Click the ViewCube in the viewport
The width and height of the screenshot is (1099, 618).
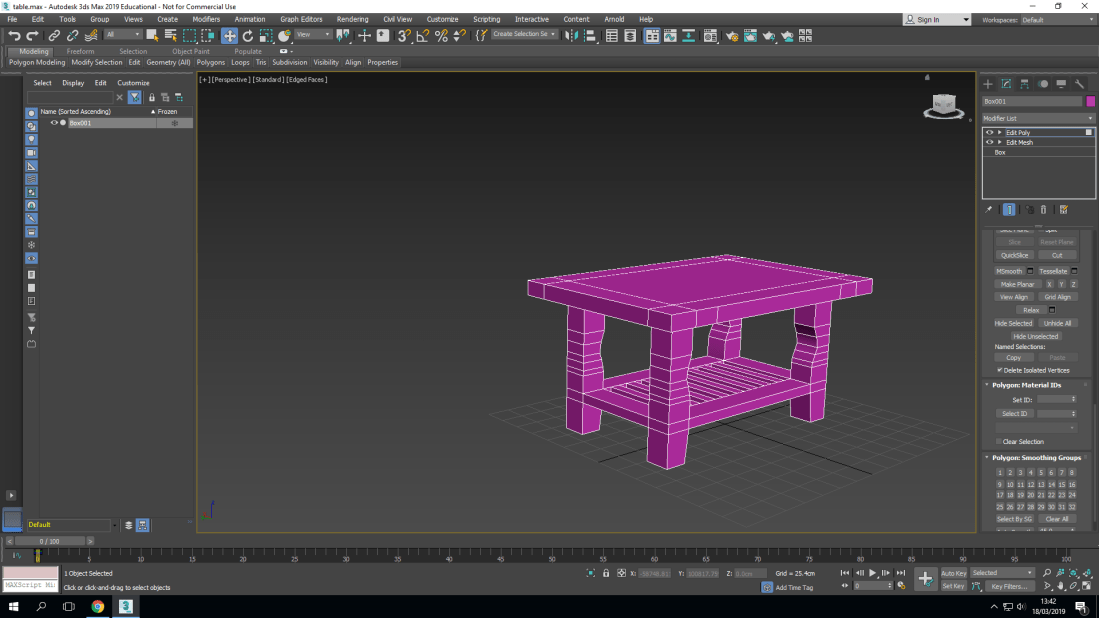[942, 104]
